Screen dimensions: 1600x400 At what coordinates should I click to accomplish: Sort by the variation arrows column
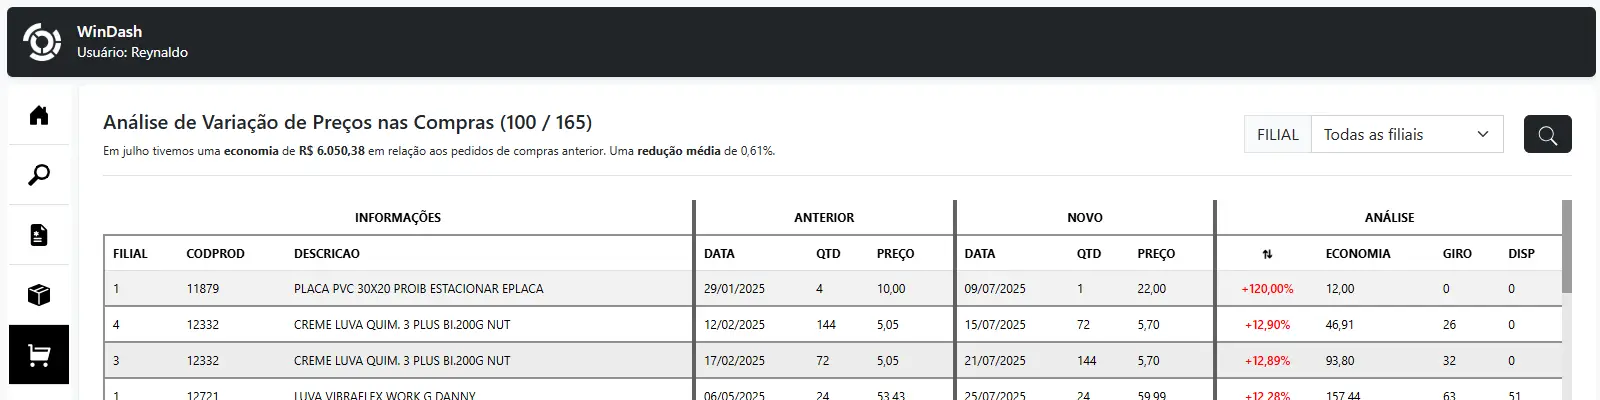1267,254
